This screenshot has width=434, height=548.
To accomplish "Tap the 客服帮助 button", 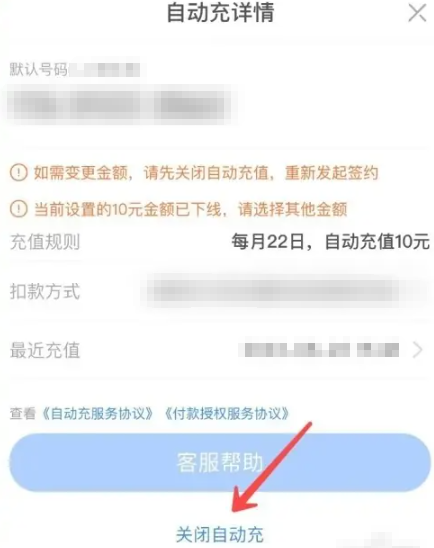I will [x=220, y=462].
